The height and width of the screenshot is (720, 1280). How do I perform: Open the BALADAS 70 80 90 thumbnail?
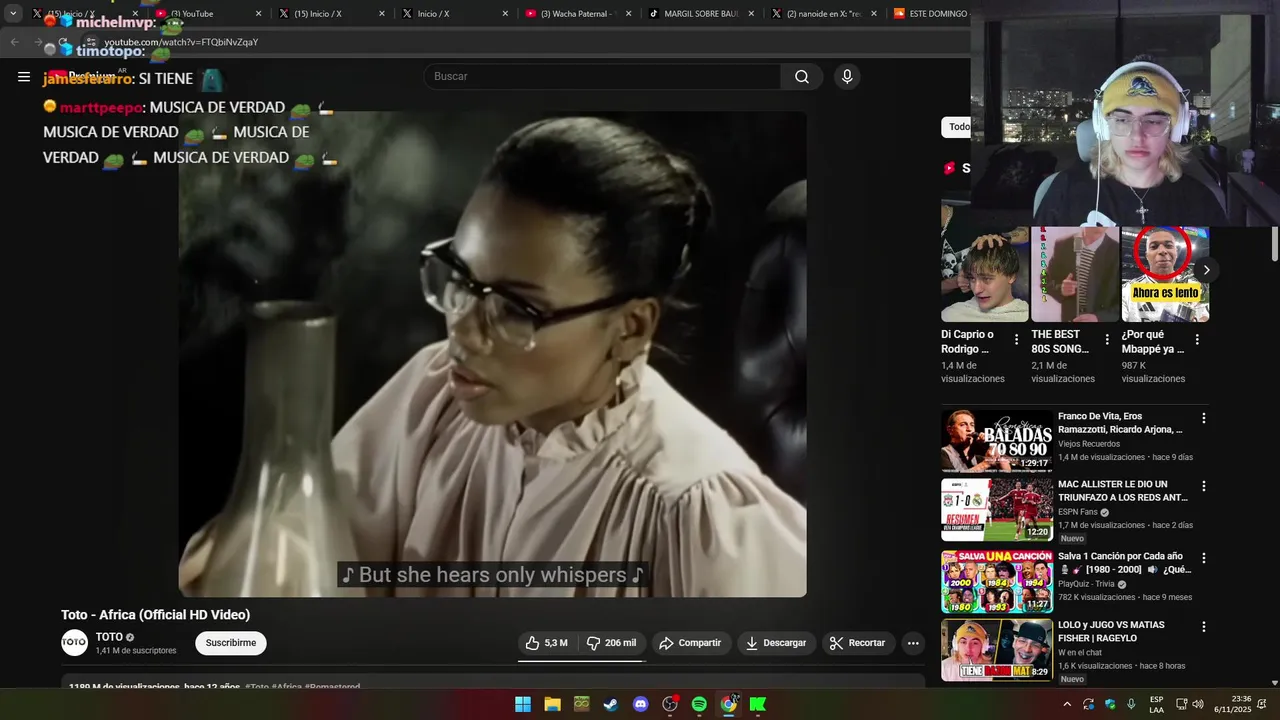[996, 441]
